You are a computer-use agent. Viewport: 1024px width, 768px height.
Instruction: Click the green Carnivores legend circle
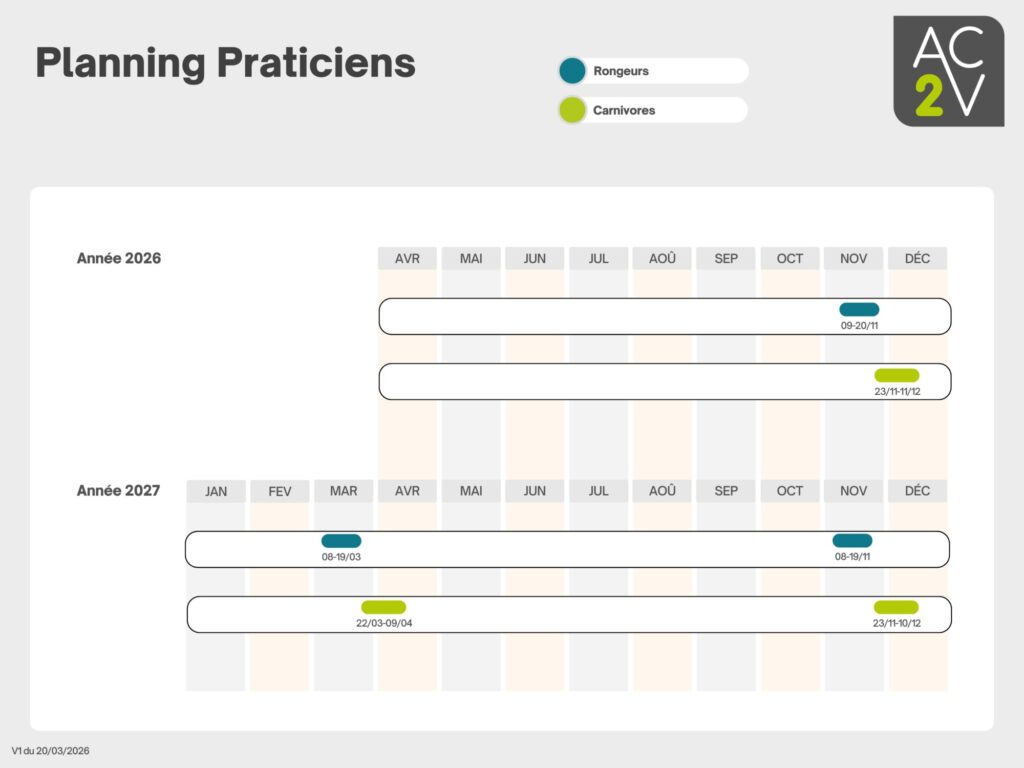point(572,110)
